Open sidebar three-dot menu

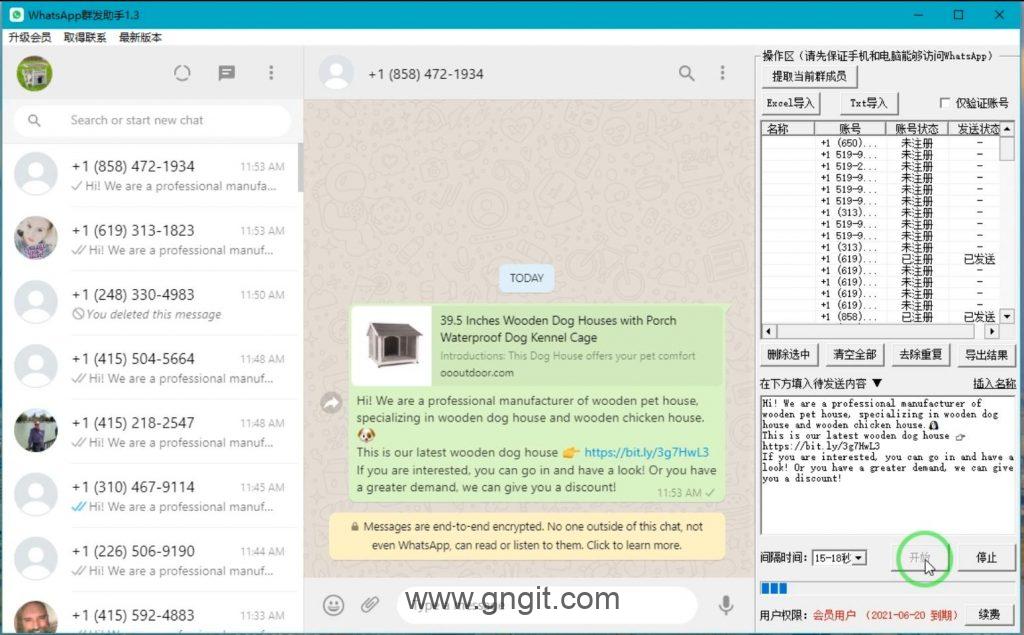click(271, 73)
